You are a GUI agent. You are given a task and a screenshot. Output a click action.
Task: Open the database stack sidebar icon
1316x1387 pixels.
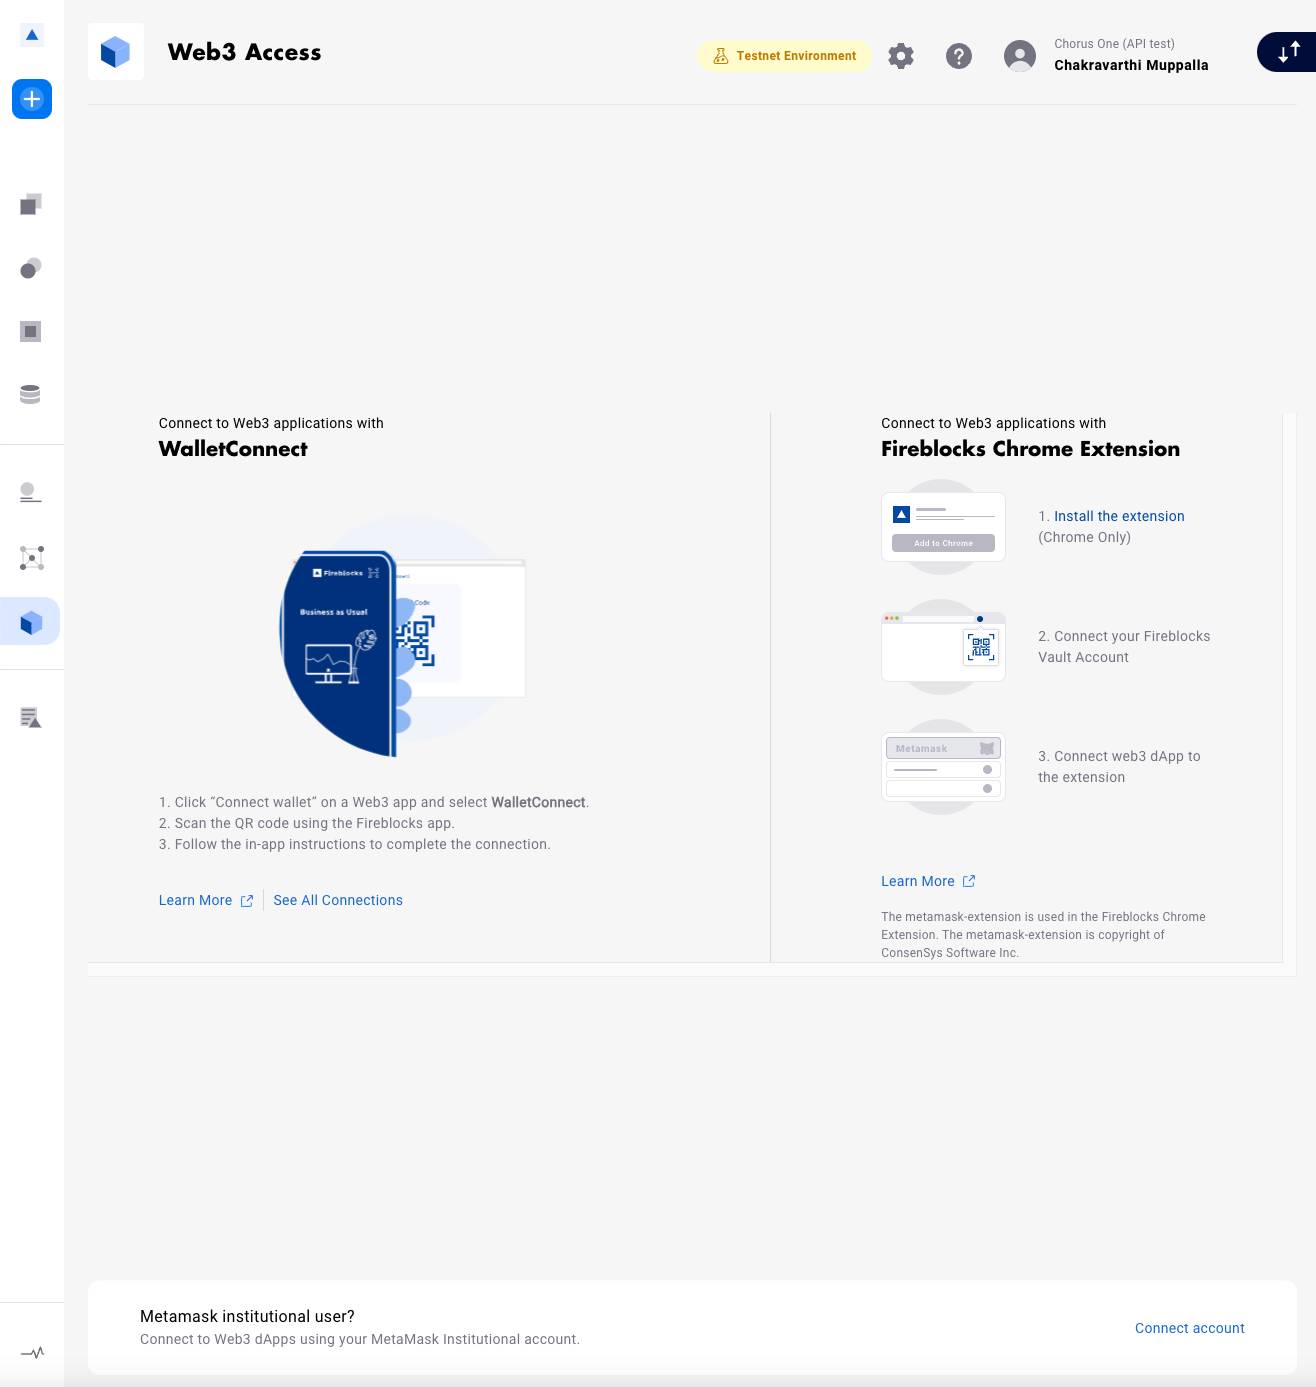[31, 394]
